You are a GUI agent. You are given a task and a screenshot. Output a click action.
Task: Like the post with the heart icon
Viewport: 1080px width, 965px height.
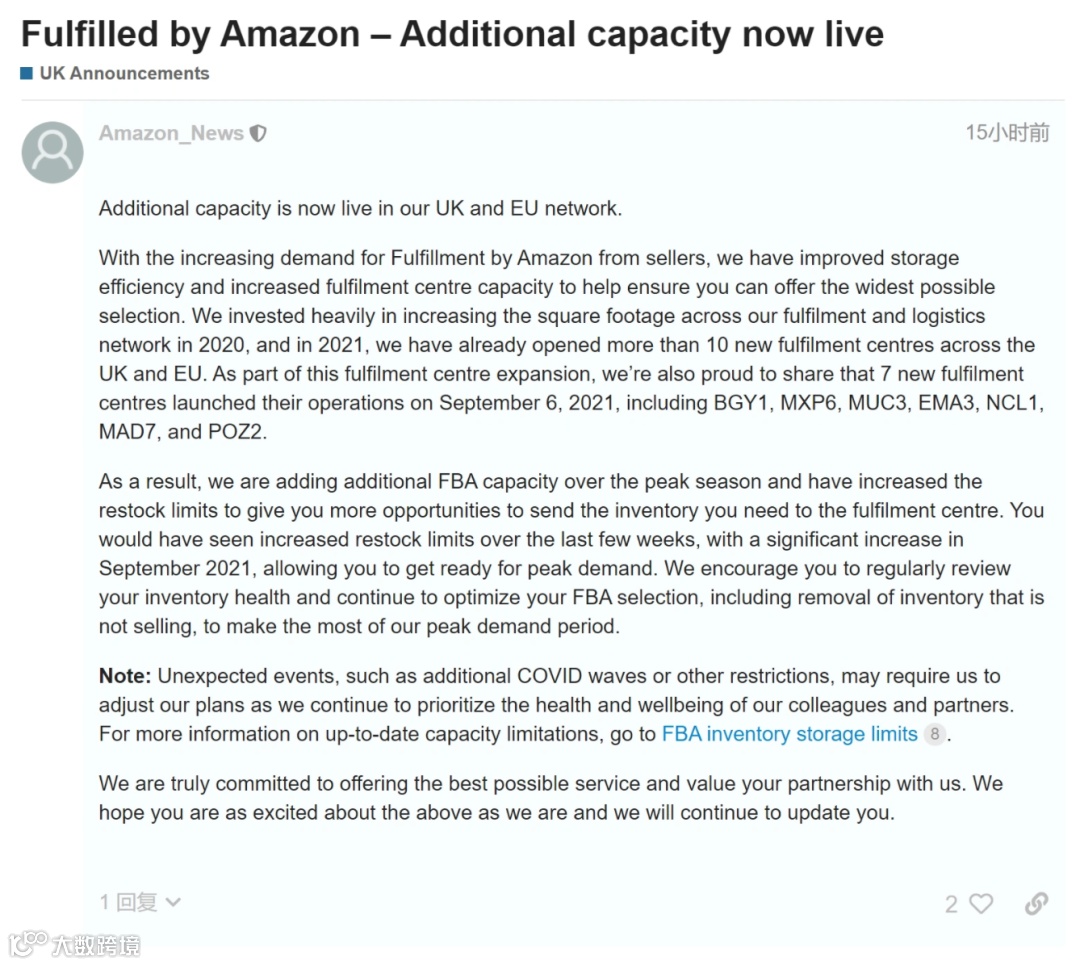tap(982, 904)
